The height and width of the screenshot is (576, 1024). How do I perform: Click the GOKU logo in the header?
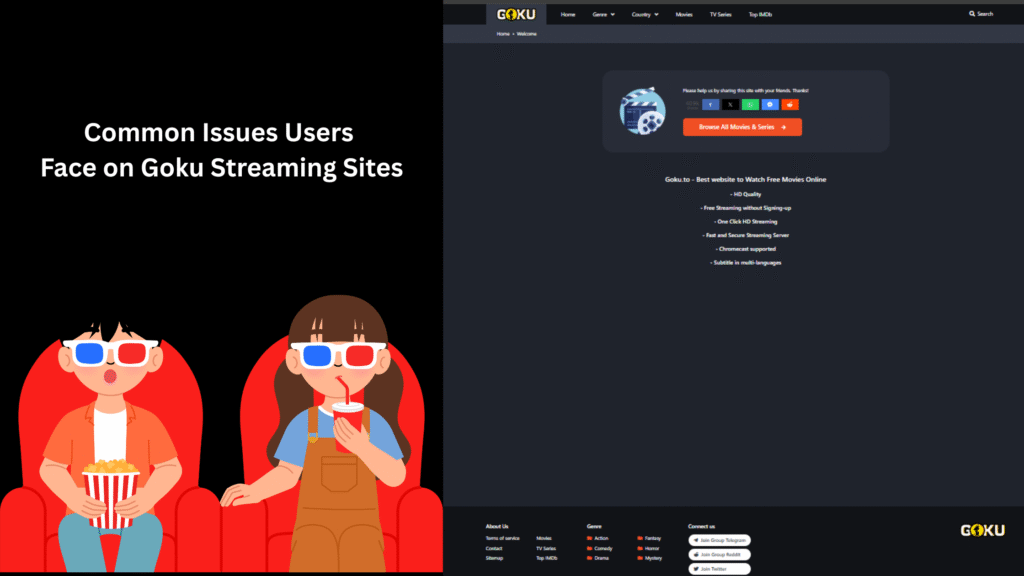point(516,14)
